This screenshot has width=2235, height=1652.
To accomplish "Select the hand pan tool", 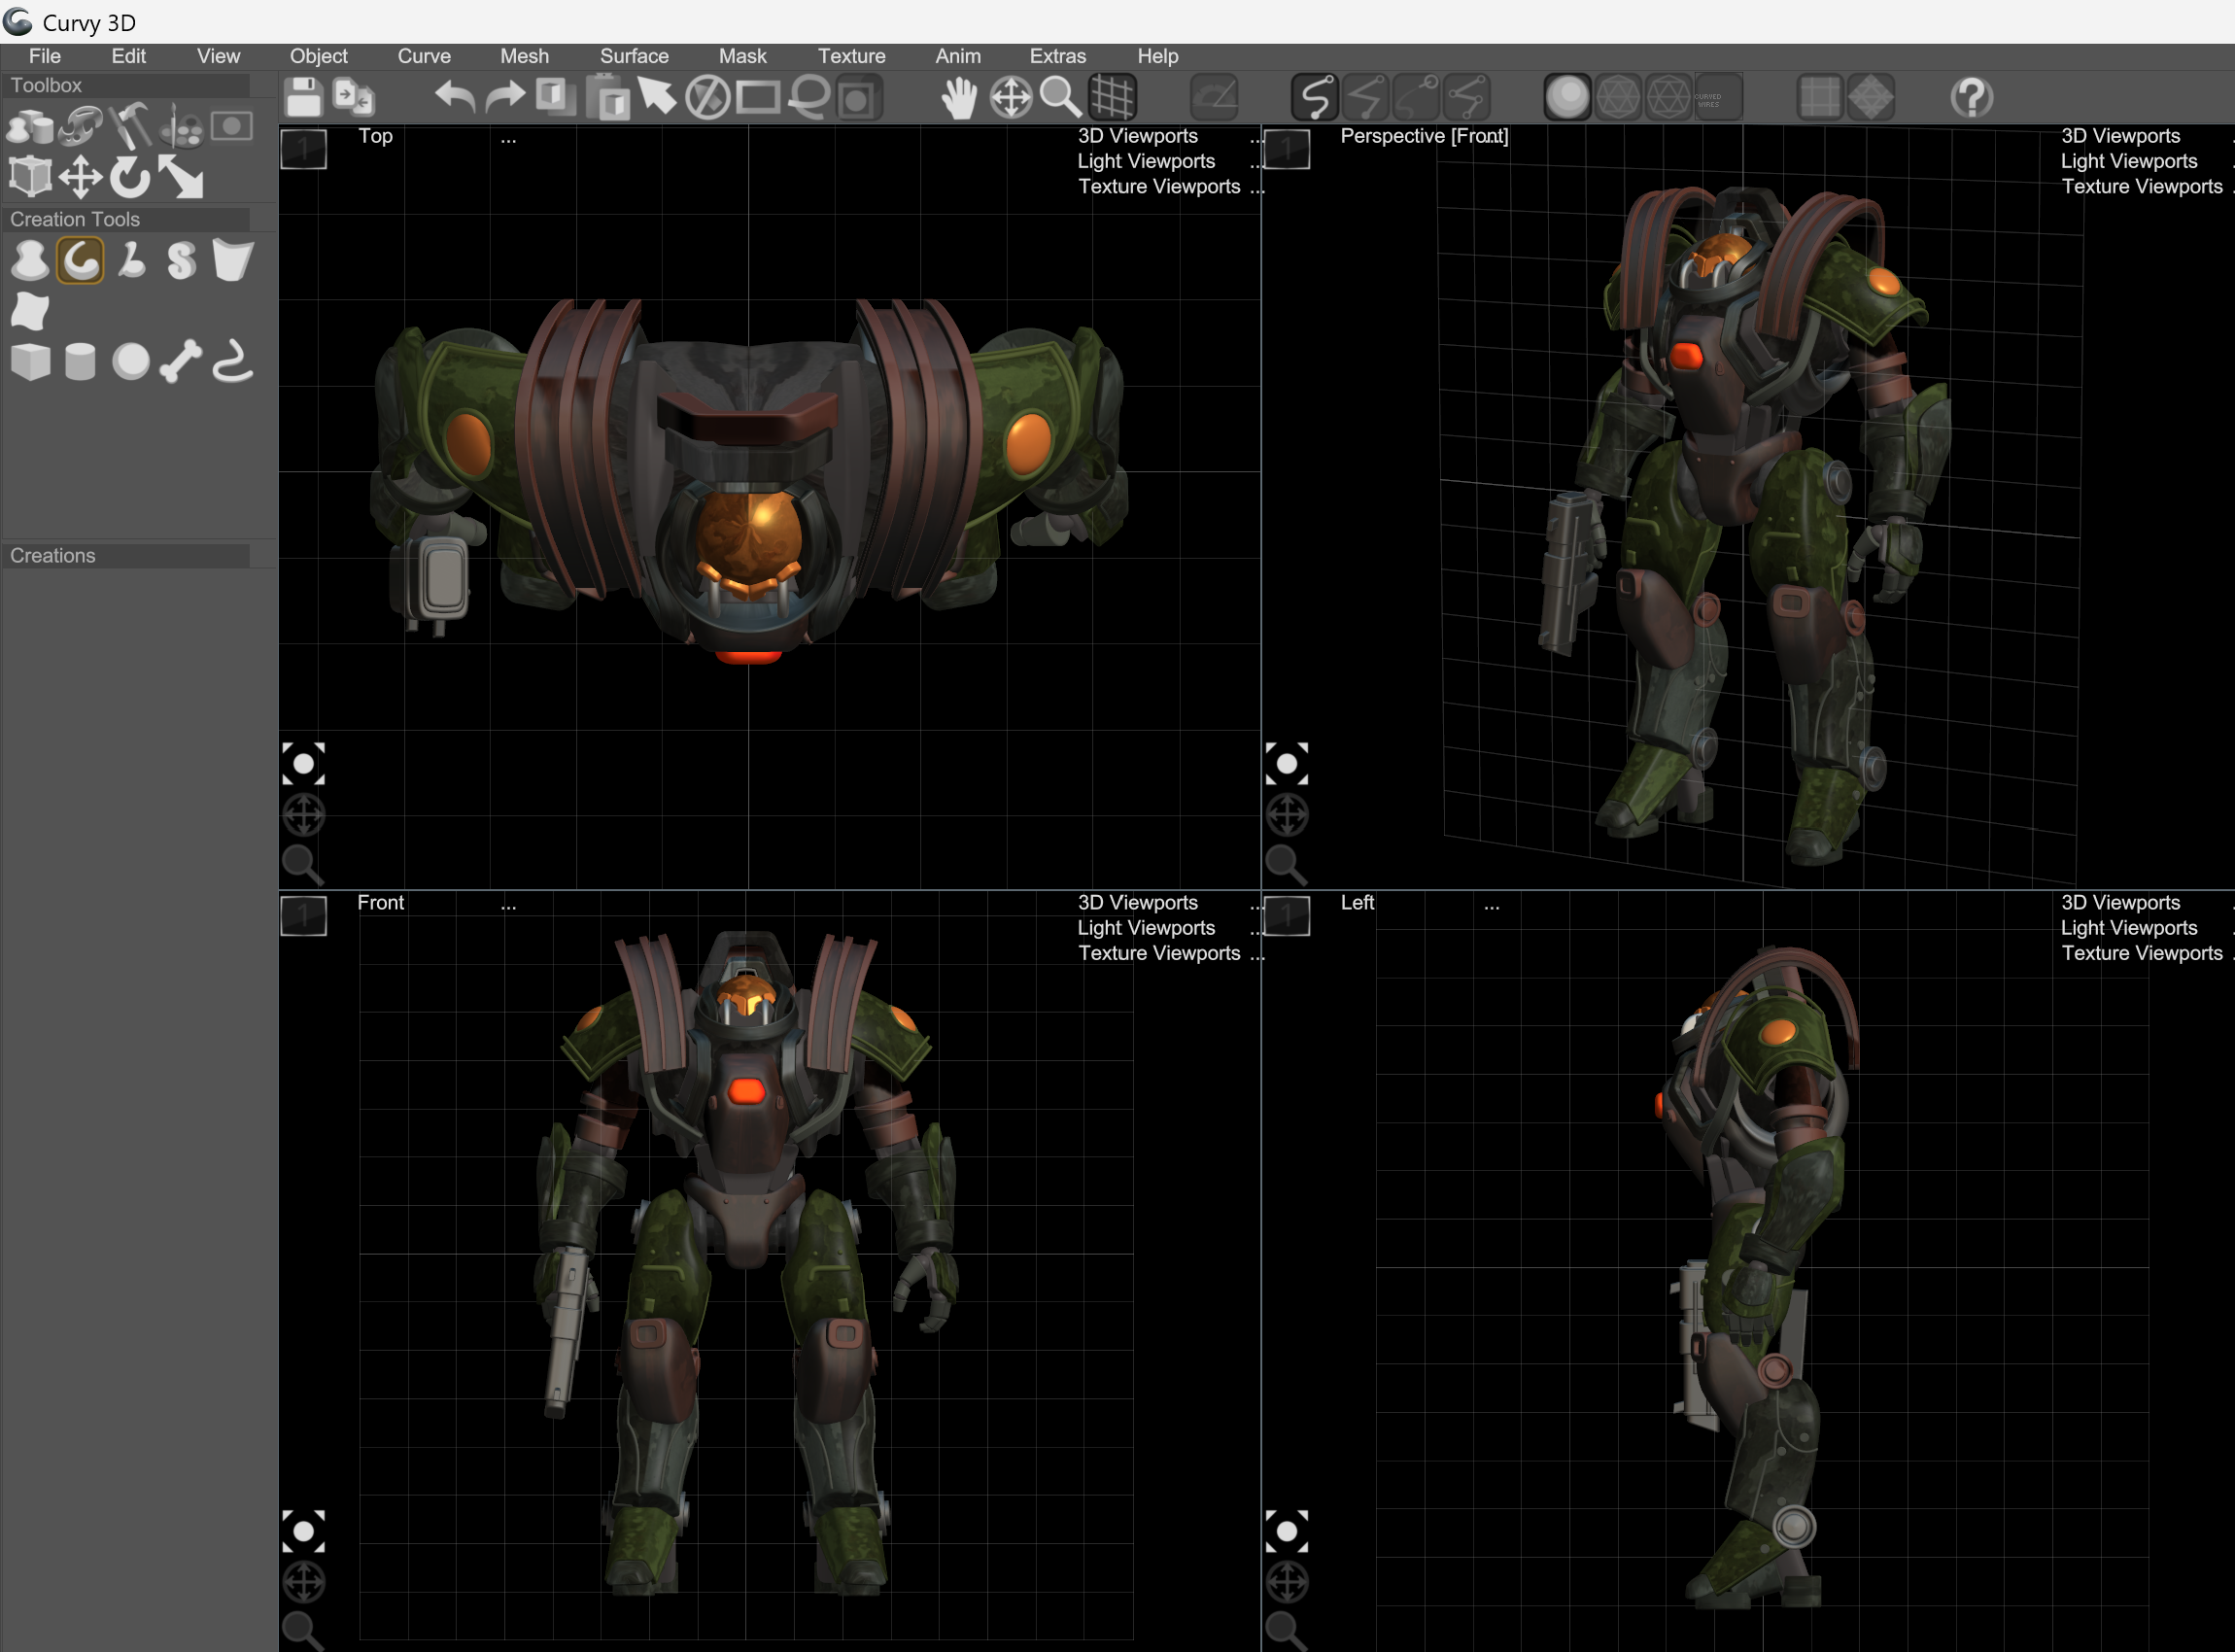I will tap(960, 97).
